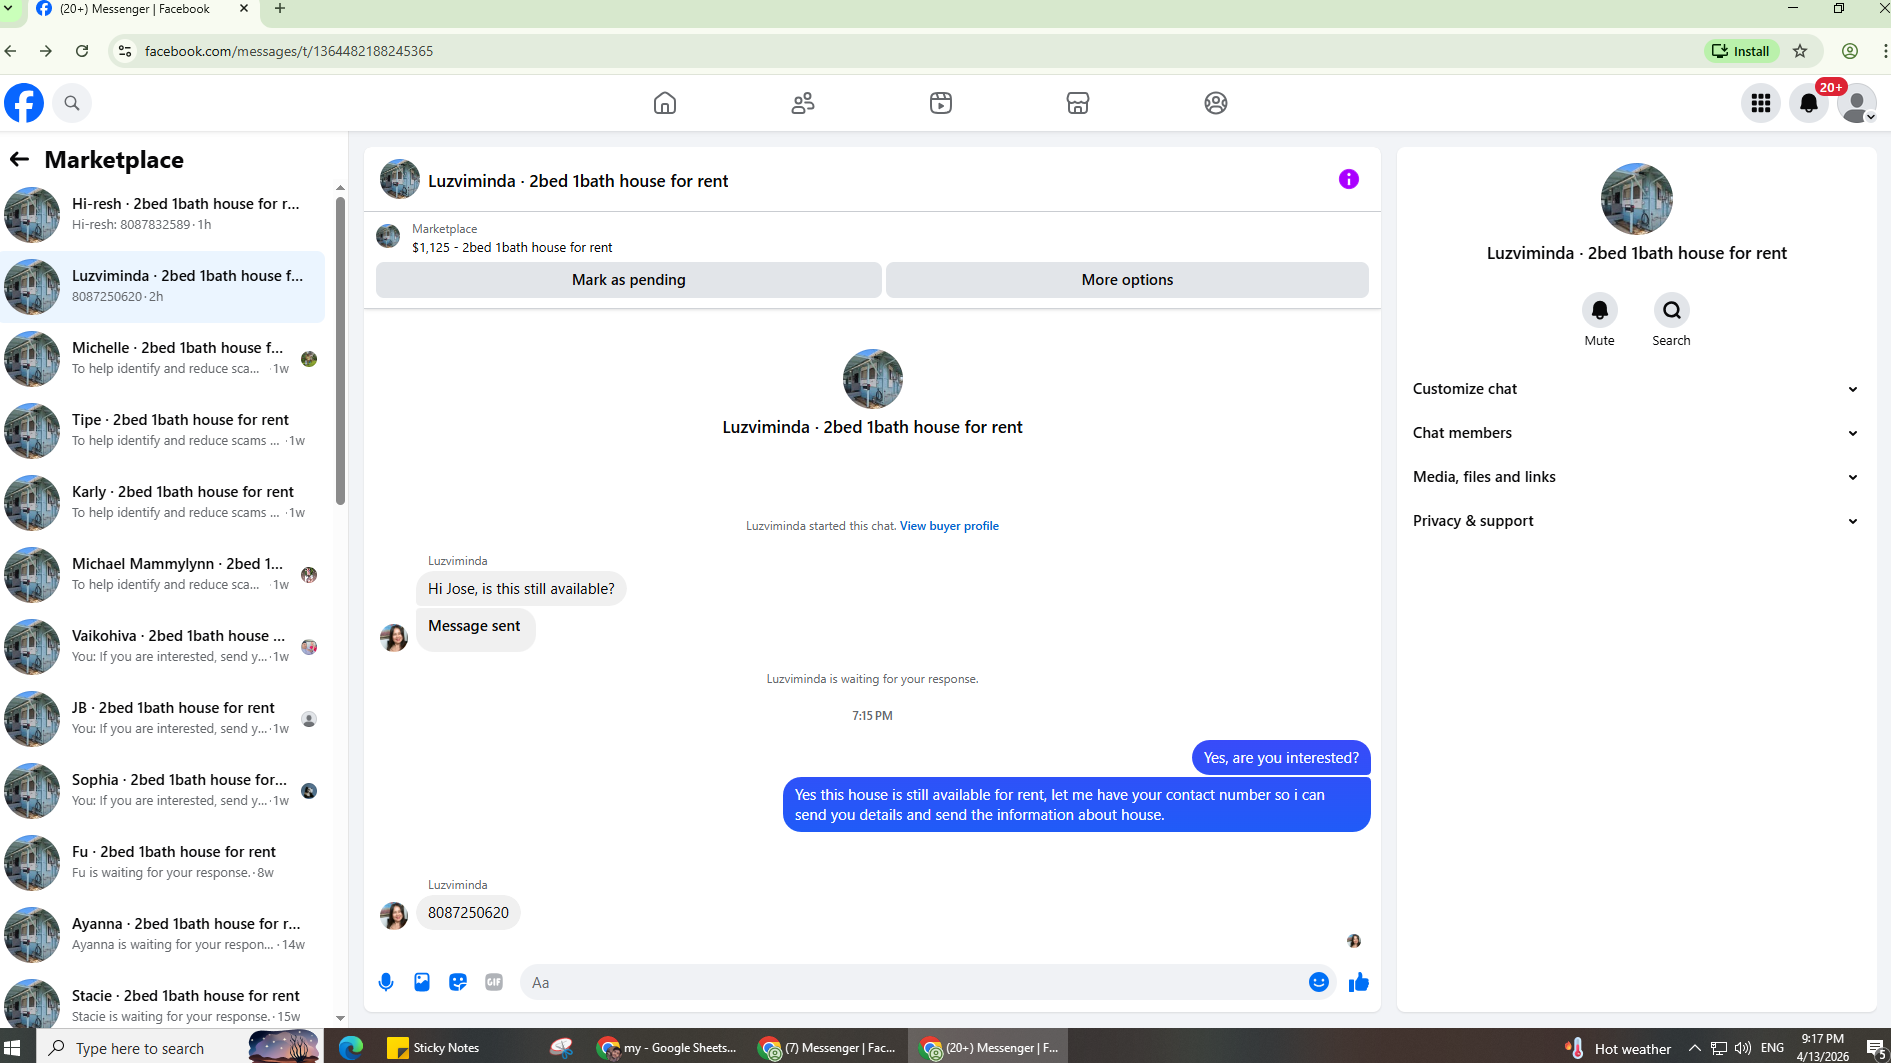Go back from Marketplace chats list

19,160
